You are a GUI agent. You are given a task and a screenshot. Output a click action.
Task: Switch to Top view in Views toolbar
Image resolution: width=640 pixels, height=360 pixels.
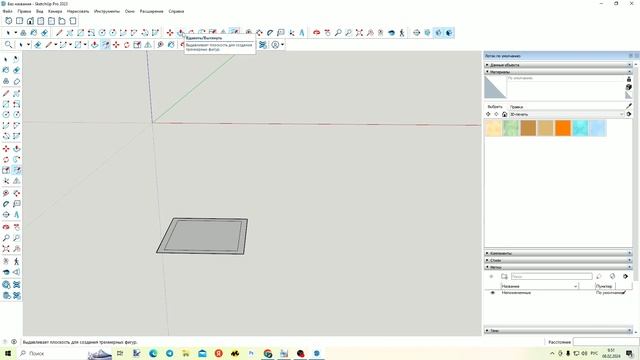tap(19, 21)
